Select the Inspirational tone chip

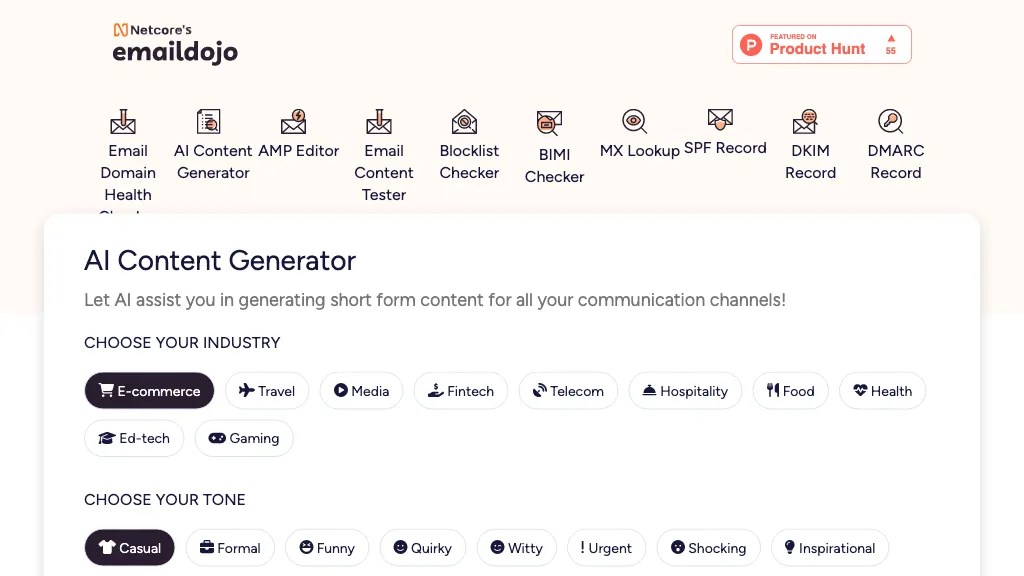click(x=829, y=548)
